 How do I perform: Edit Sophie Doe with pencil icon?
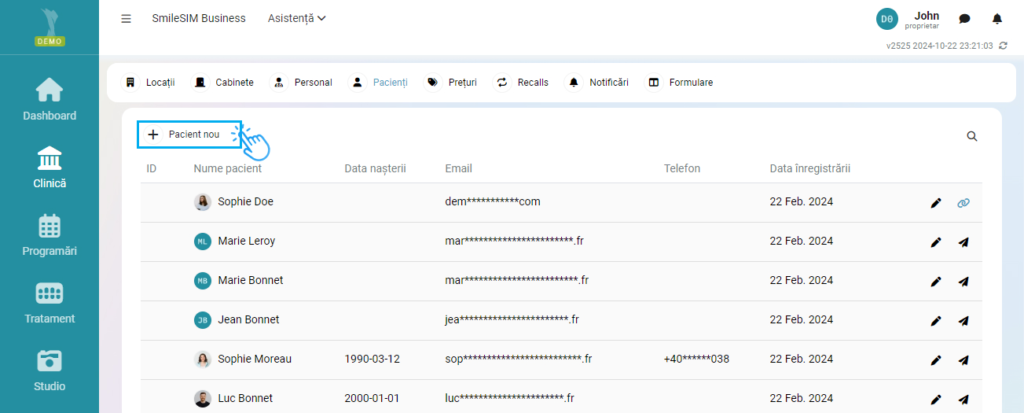[936, 202]
